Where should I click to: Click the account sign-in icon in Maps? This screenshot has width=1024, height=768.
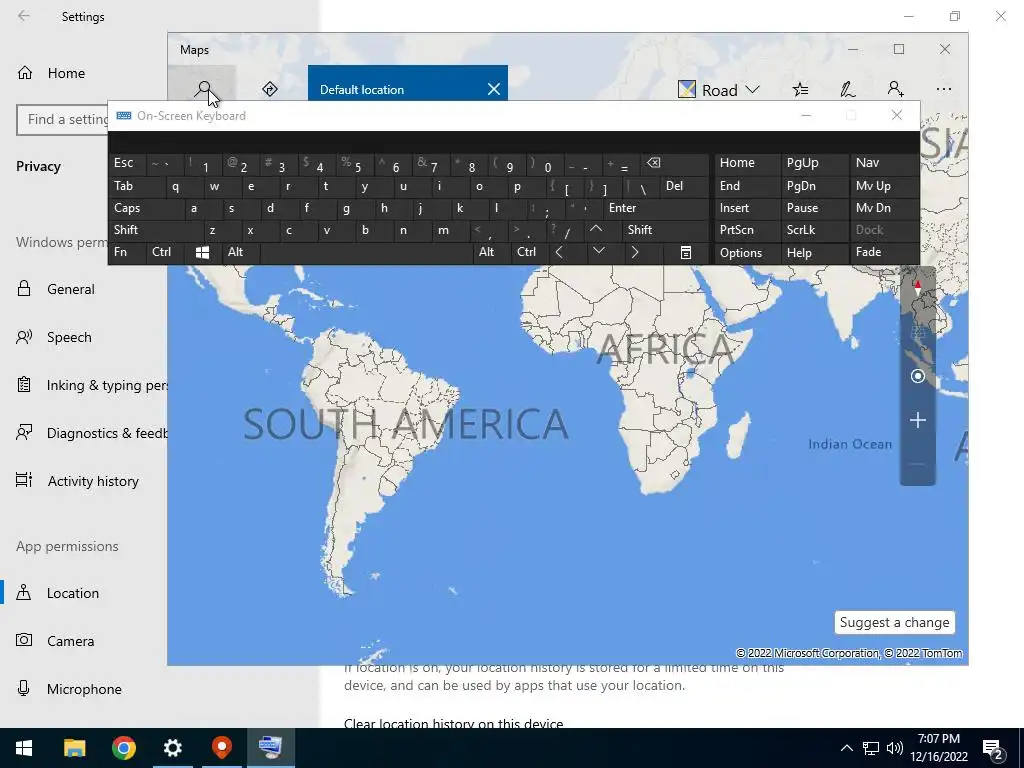(x=895, y=89)
